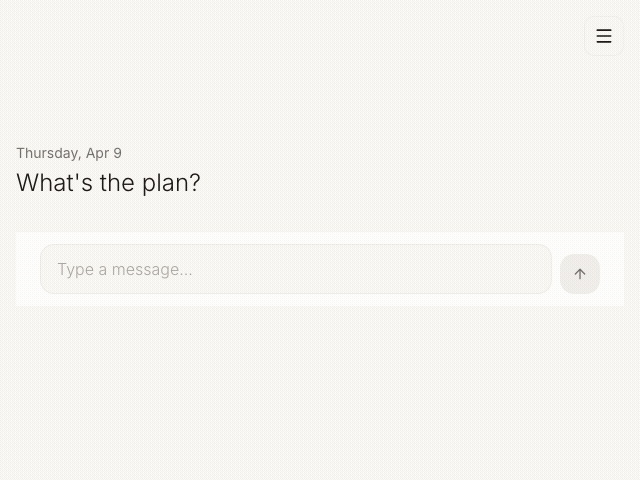The image size is (640, 480).
Task: Focus the 'Type a message...' input field
Action: pyautogui.click(x=296, y=269)
